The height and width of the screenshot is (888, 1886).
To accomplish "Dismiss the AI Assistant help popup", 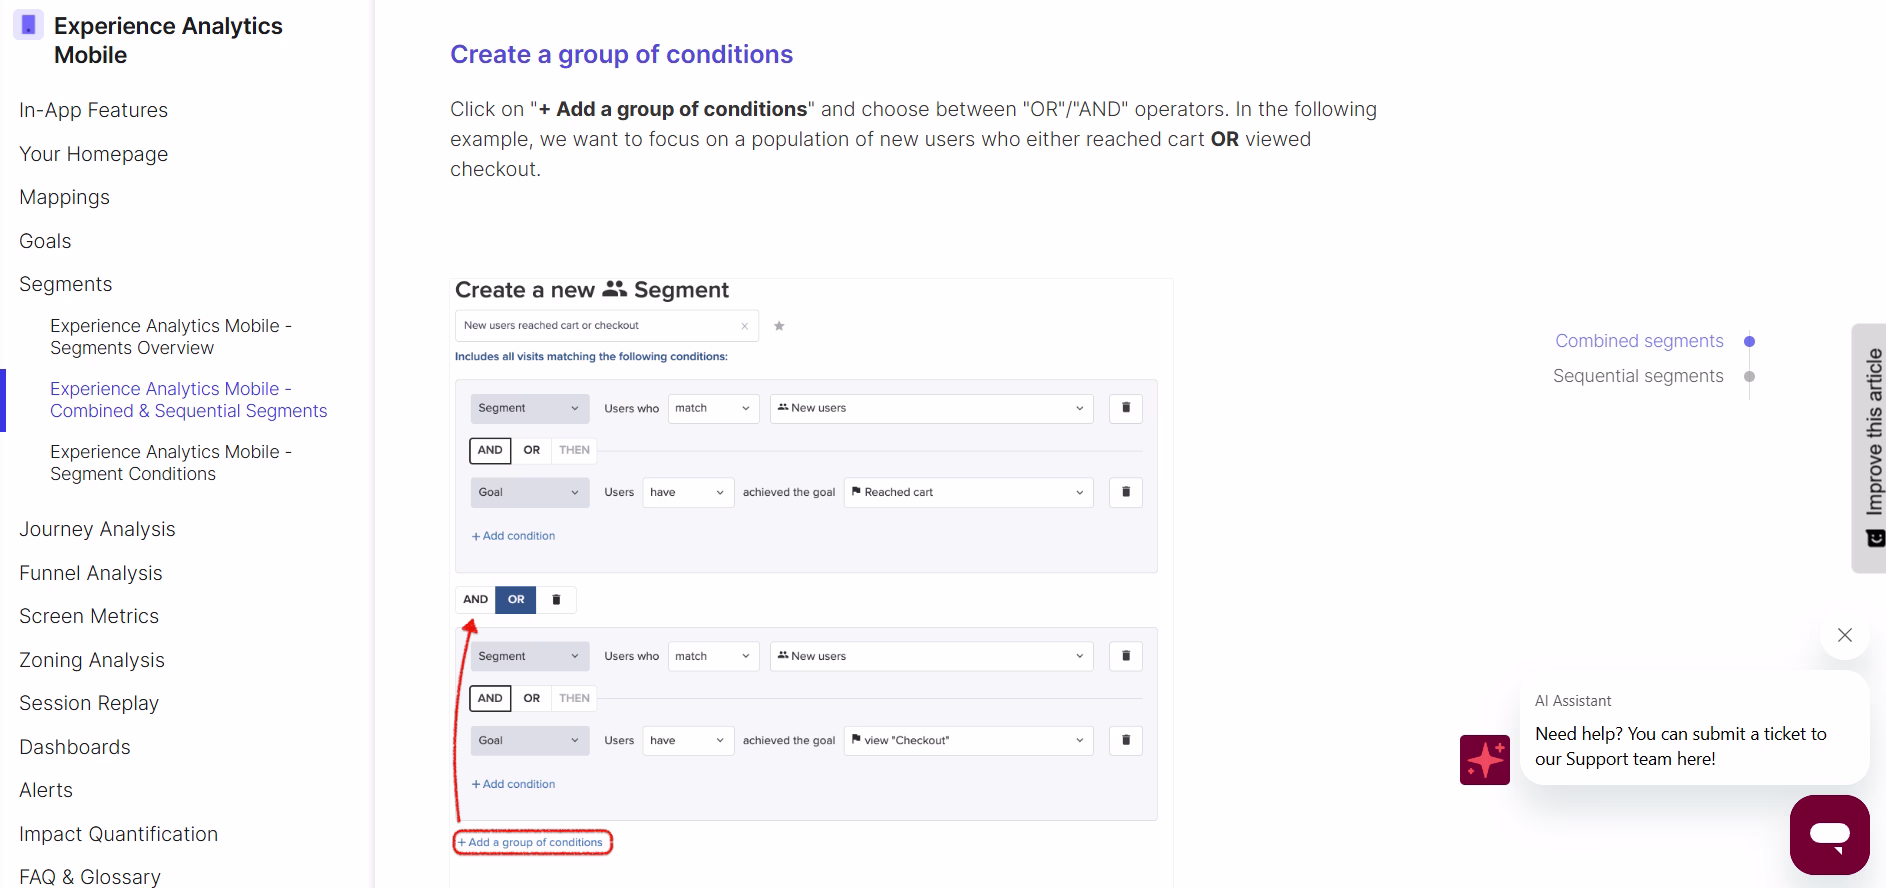I will 1844,635.
